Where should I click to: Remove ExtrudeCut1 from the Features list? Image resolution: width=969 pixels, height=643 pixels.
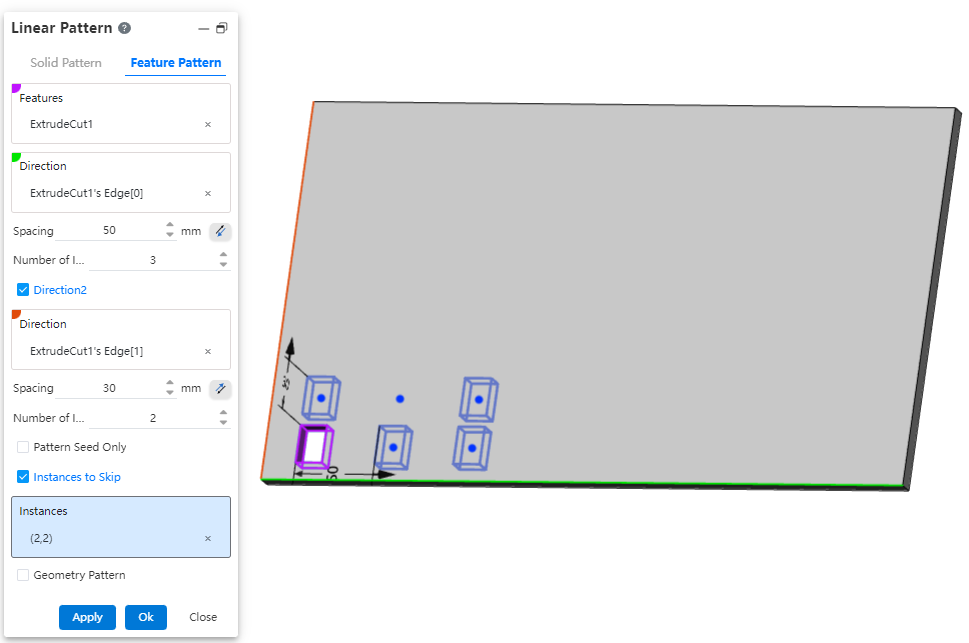click(x=208, y=124)
